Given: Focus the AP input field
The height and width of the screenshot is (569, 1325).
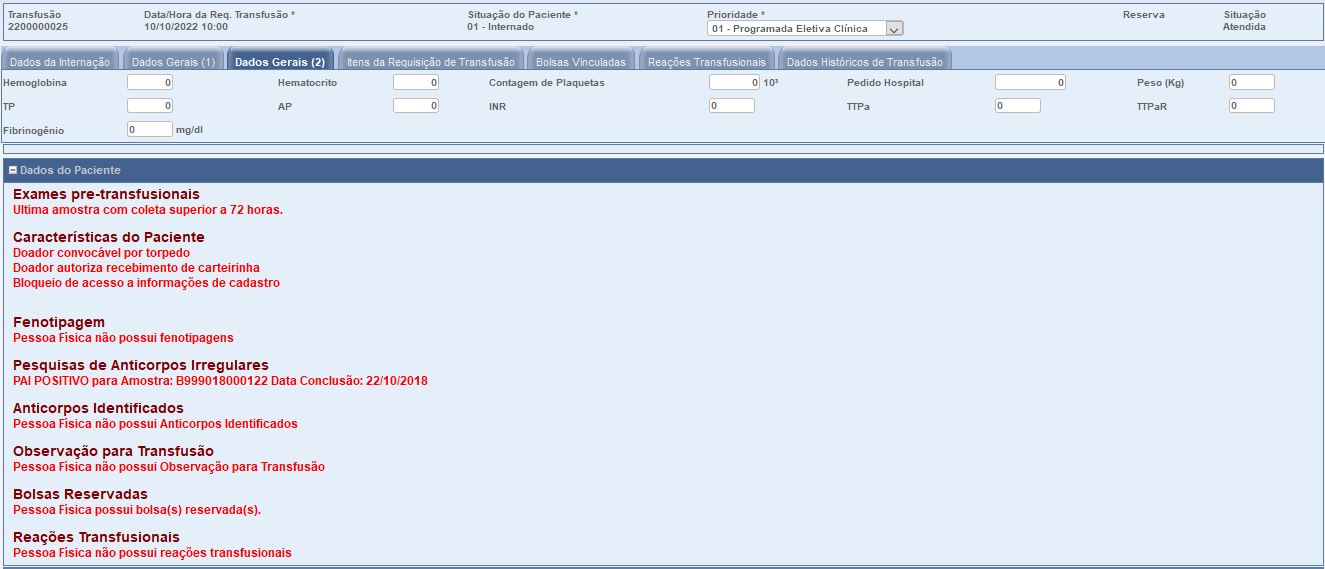Looking at the screenshot, I should point(415,106).
